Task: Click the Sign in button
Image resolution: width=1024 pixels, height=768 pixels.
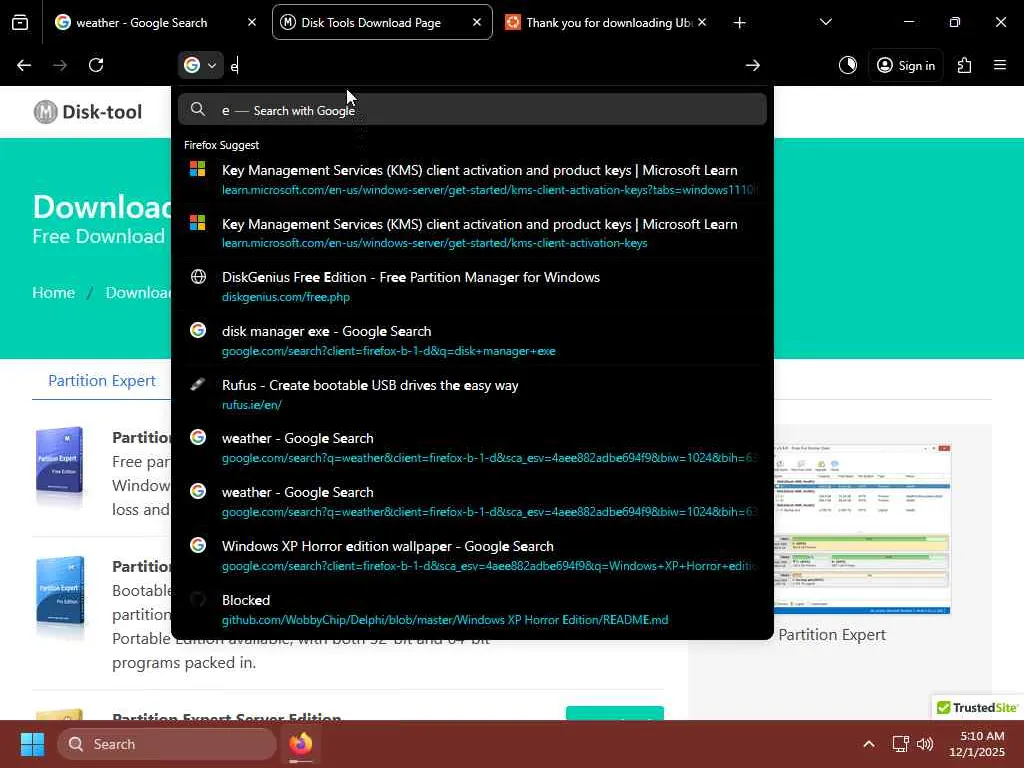Action: (x=906, y=65)
